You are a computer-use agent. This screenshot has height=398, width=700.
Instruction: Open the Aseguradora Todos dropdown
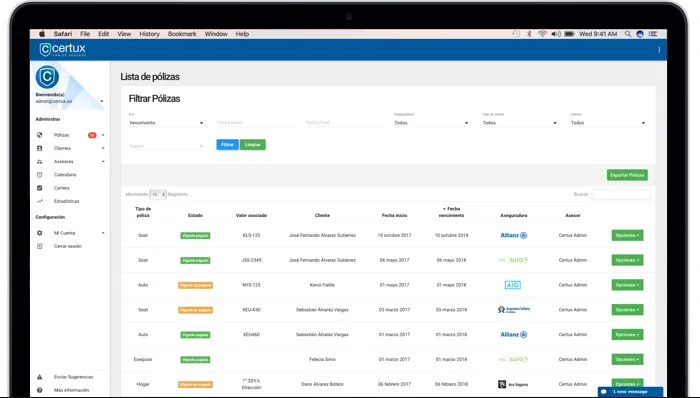[431, 123]
